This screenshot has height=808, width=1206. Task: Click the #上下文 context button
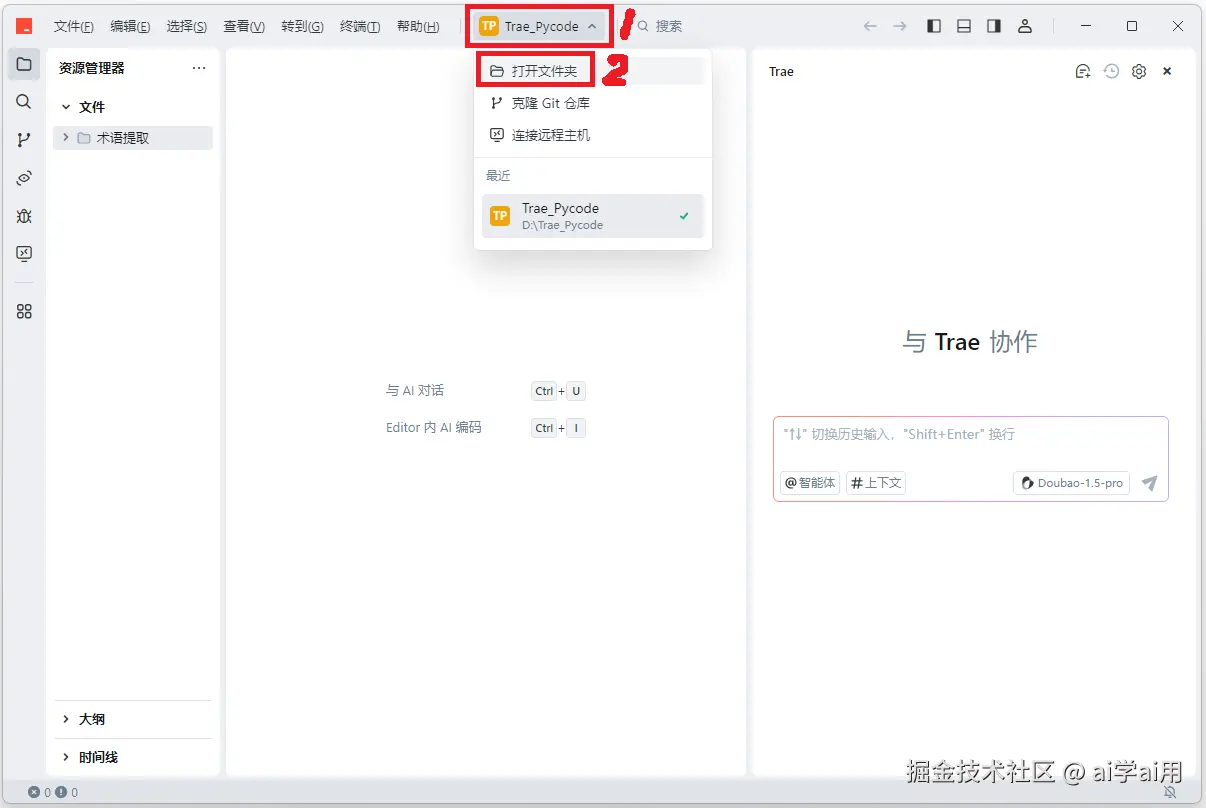[x=876, y=483]
